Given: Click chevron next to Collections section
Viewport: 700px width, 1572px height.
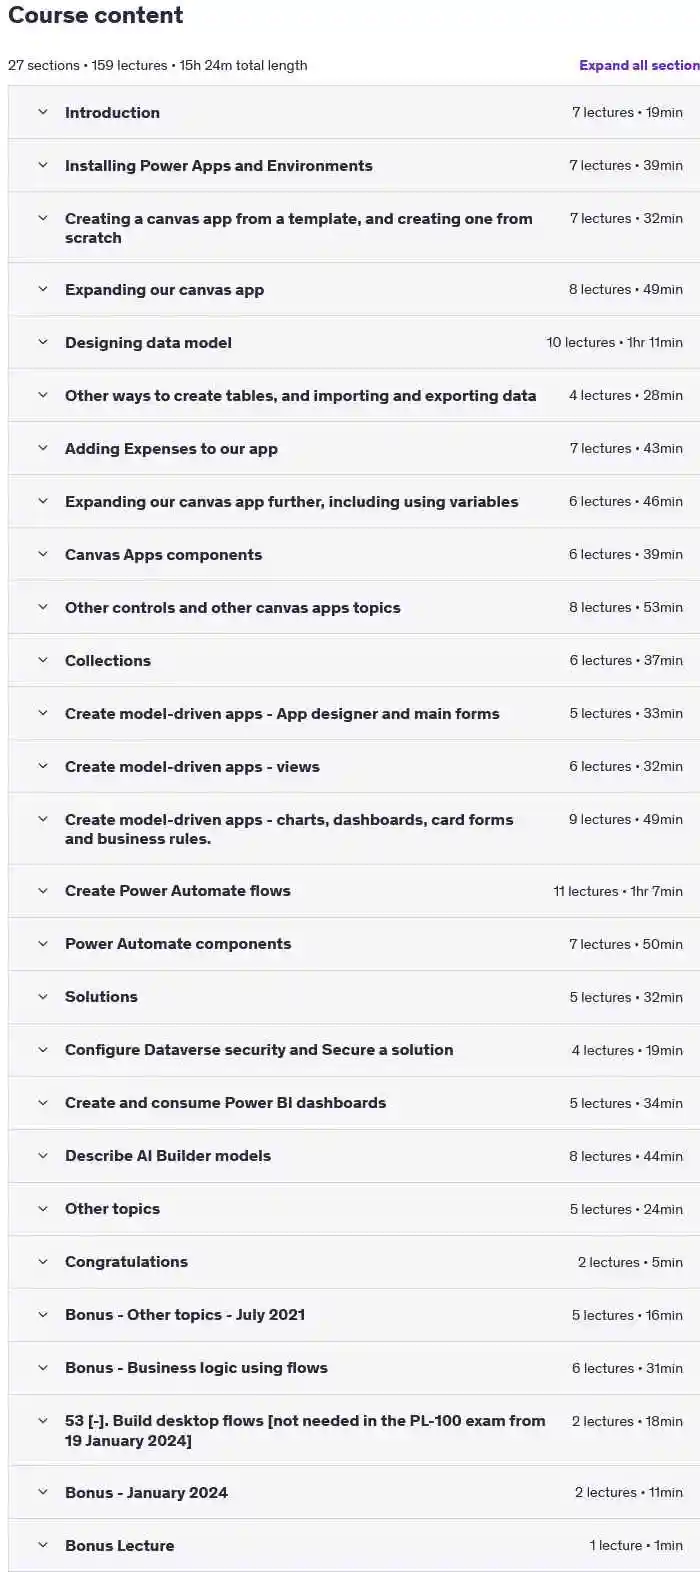Looking at the screenshot, I should point(43,660).
